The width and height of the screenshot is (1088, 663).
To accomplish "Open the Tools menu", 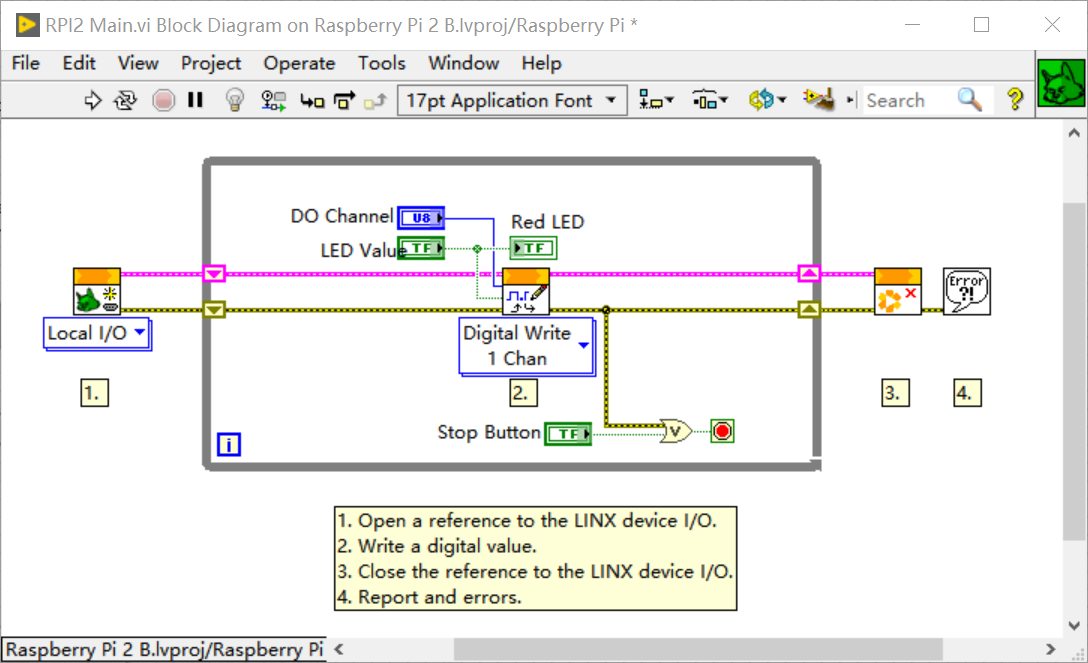I will pyautogui.click(x=381, y=63).
